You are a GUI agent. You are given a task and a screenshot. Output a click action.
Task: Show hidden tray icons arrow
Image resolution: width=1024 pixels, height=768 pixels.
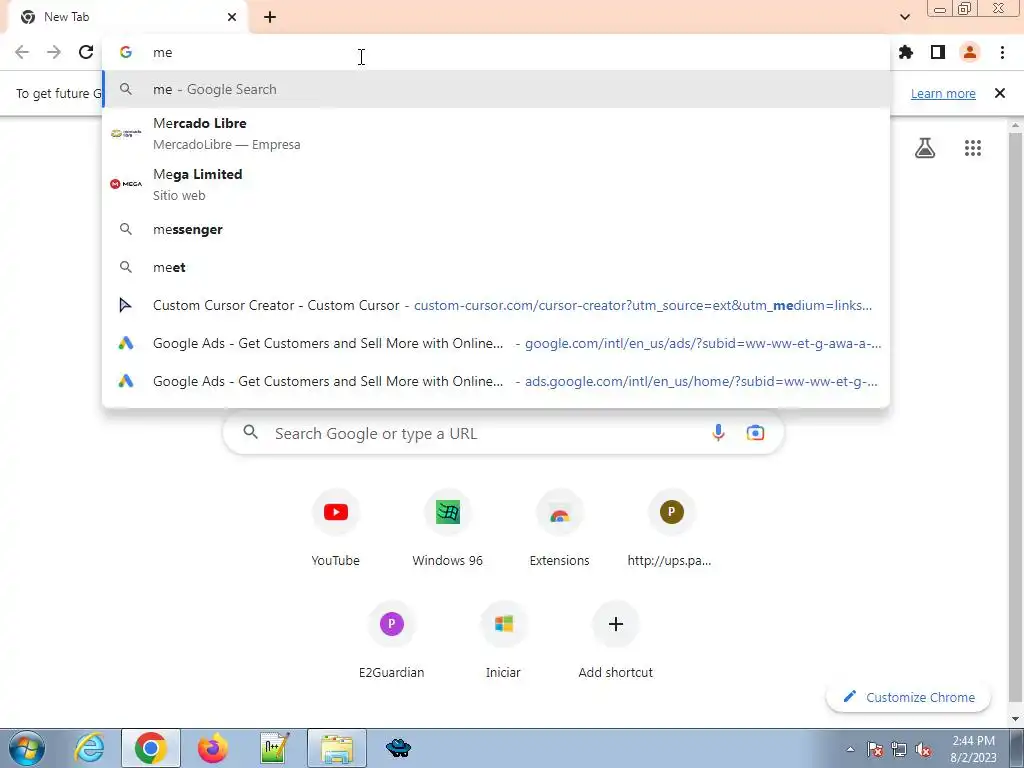[850, 749]
